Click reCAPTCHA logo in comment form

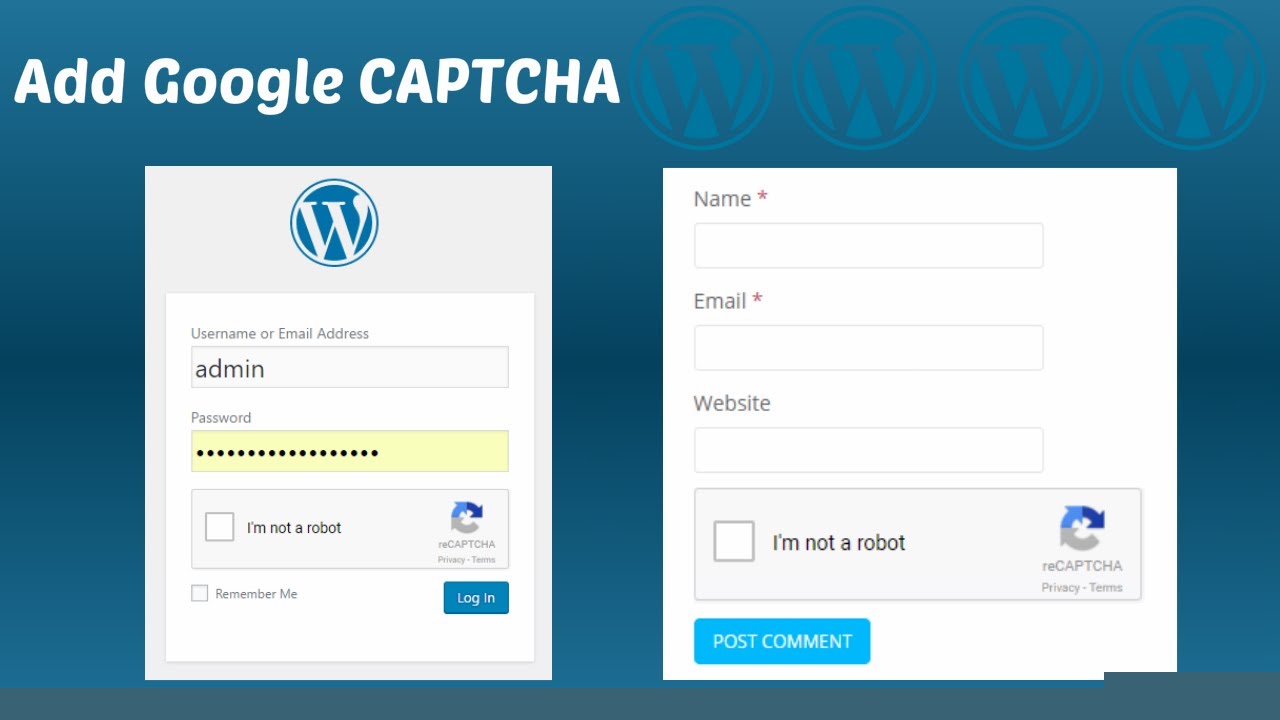point(1082,528)
